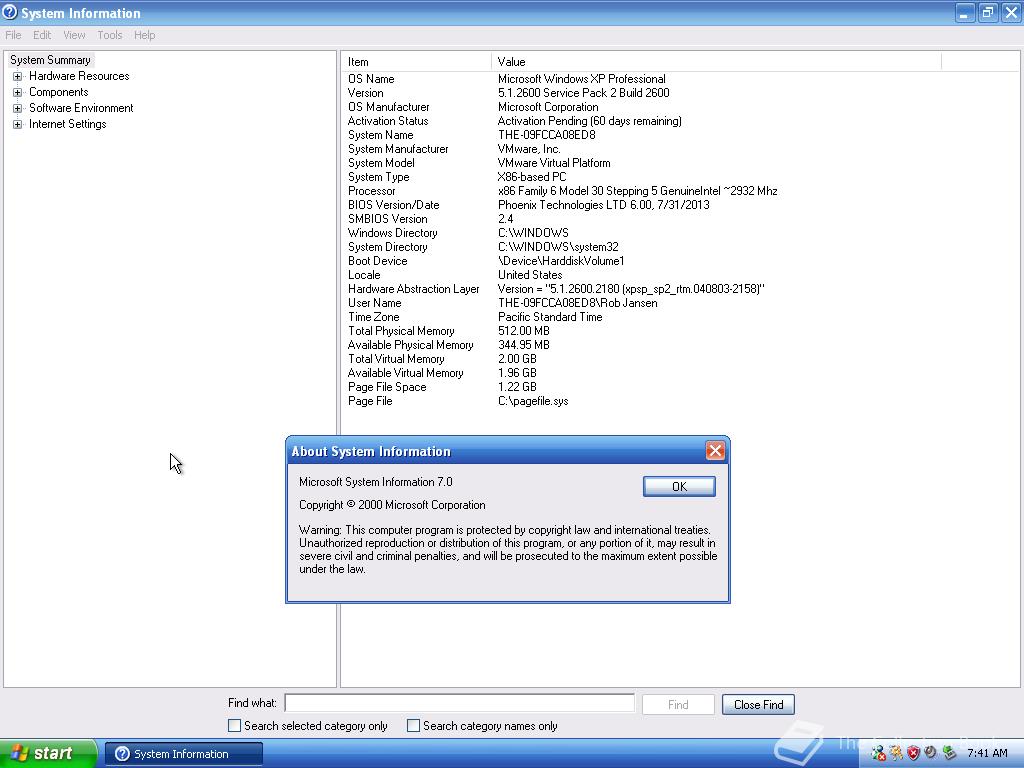1024x768 pixels.
Task: Enable Search selected category only checkbox
Action: [234, 726]
